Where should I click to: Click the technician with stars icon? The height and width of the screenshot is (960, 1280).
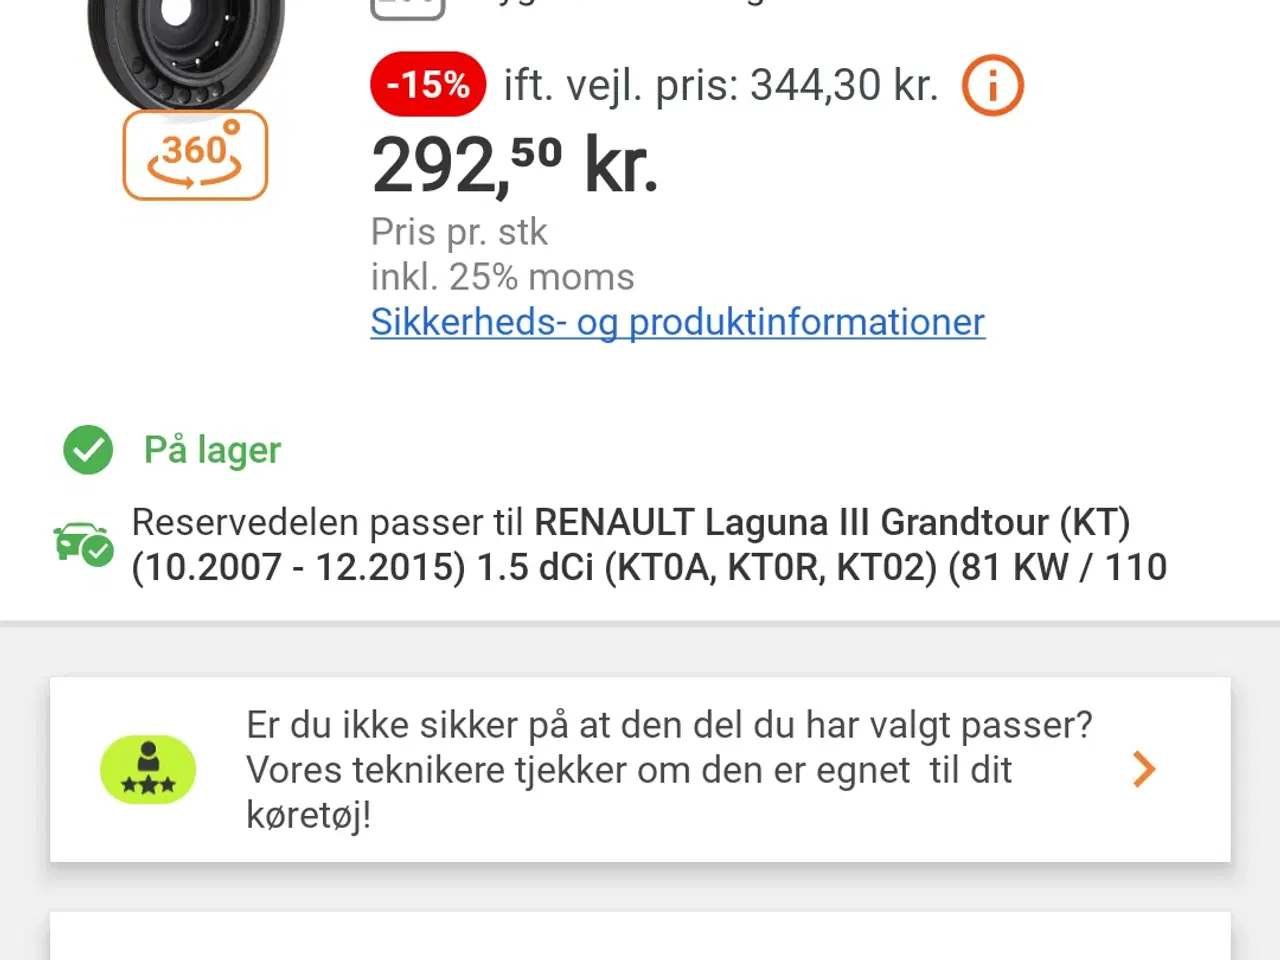[148, 769]
